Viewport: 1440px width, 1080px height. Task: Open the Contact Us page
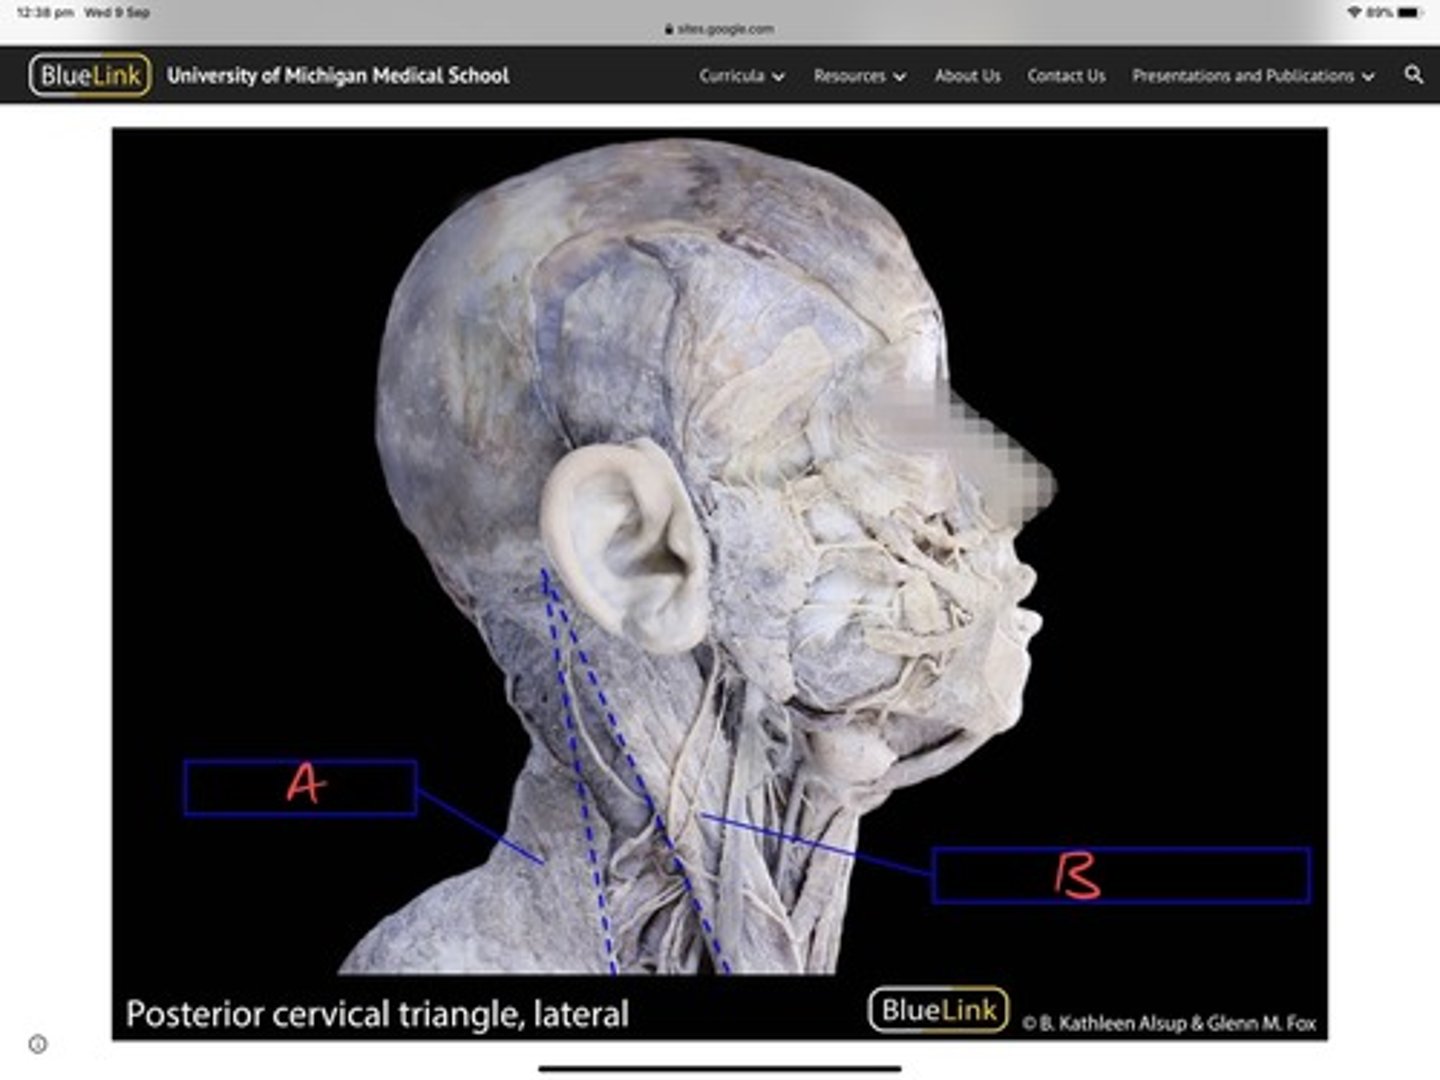coord(1066,76)
